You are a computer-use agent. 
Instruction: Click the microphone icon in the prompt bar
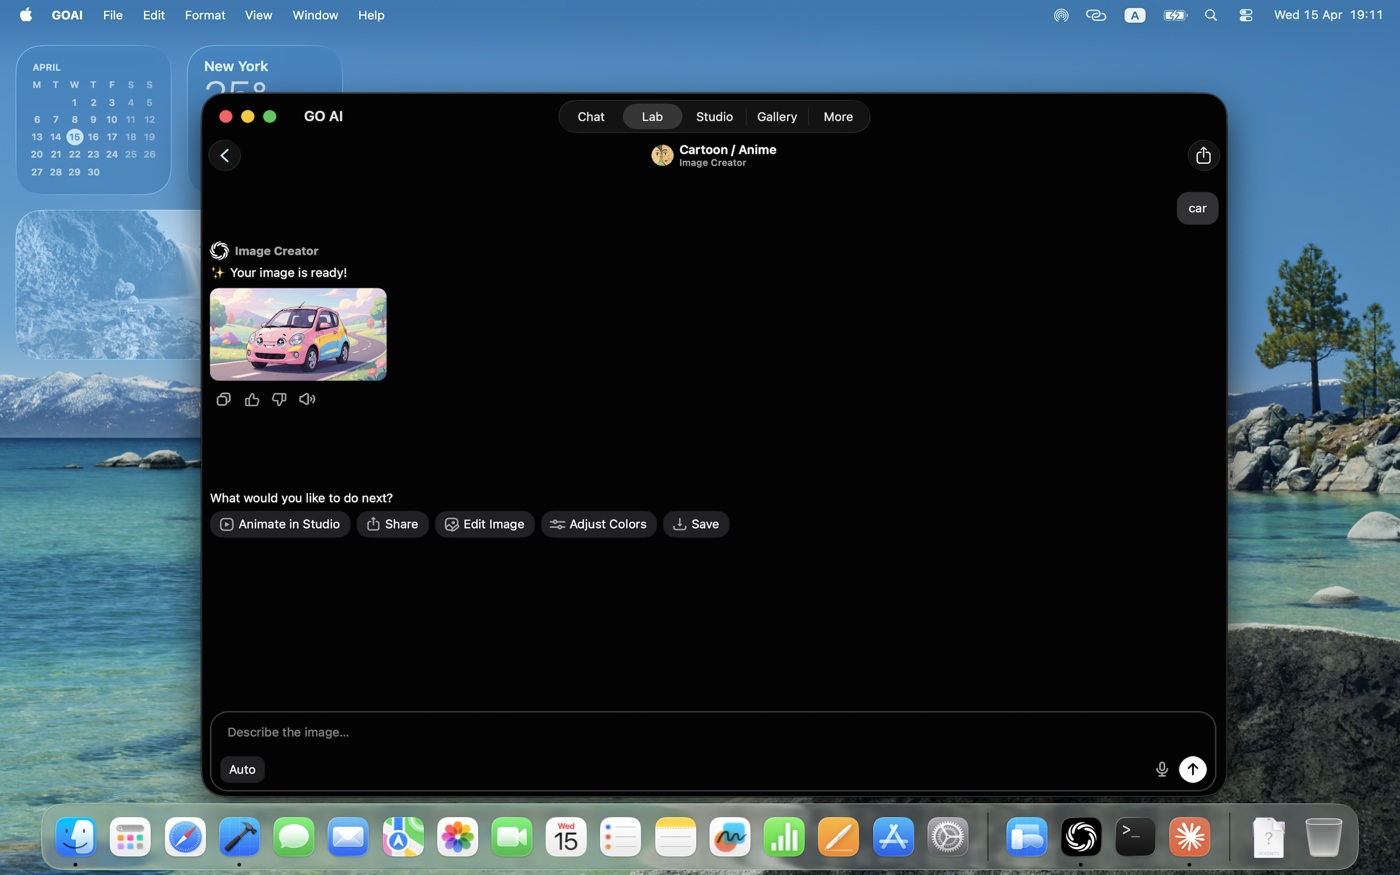1161,769
